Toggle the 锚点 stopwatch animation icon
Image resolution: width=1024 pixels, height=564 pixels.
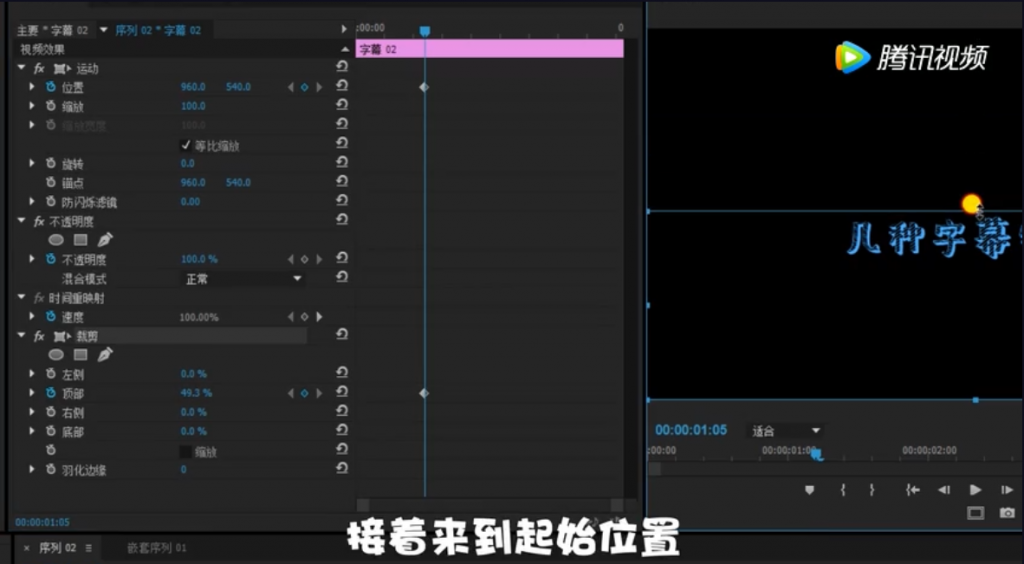51,182
